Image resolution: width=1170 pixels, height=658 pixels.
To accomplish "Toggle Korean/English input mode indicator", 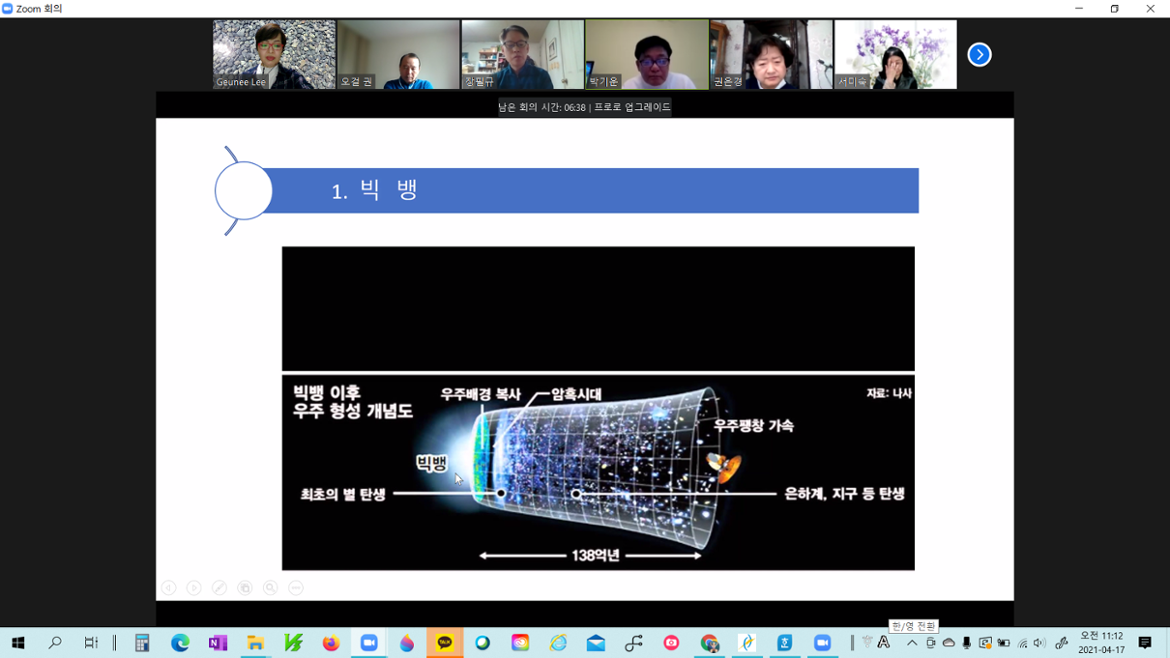I will pos(884,643).
